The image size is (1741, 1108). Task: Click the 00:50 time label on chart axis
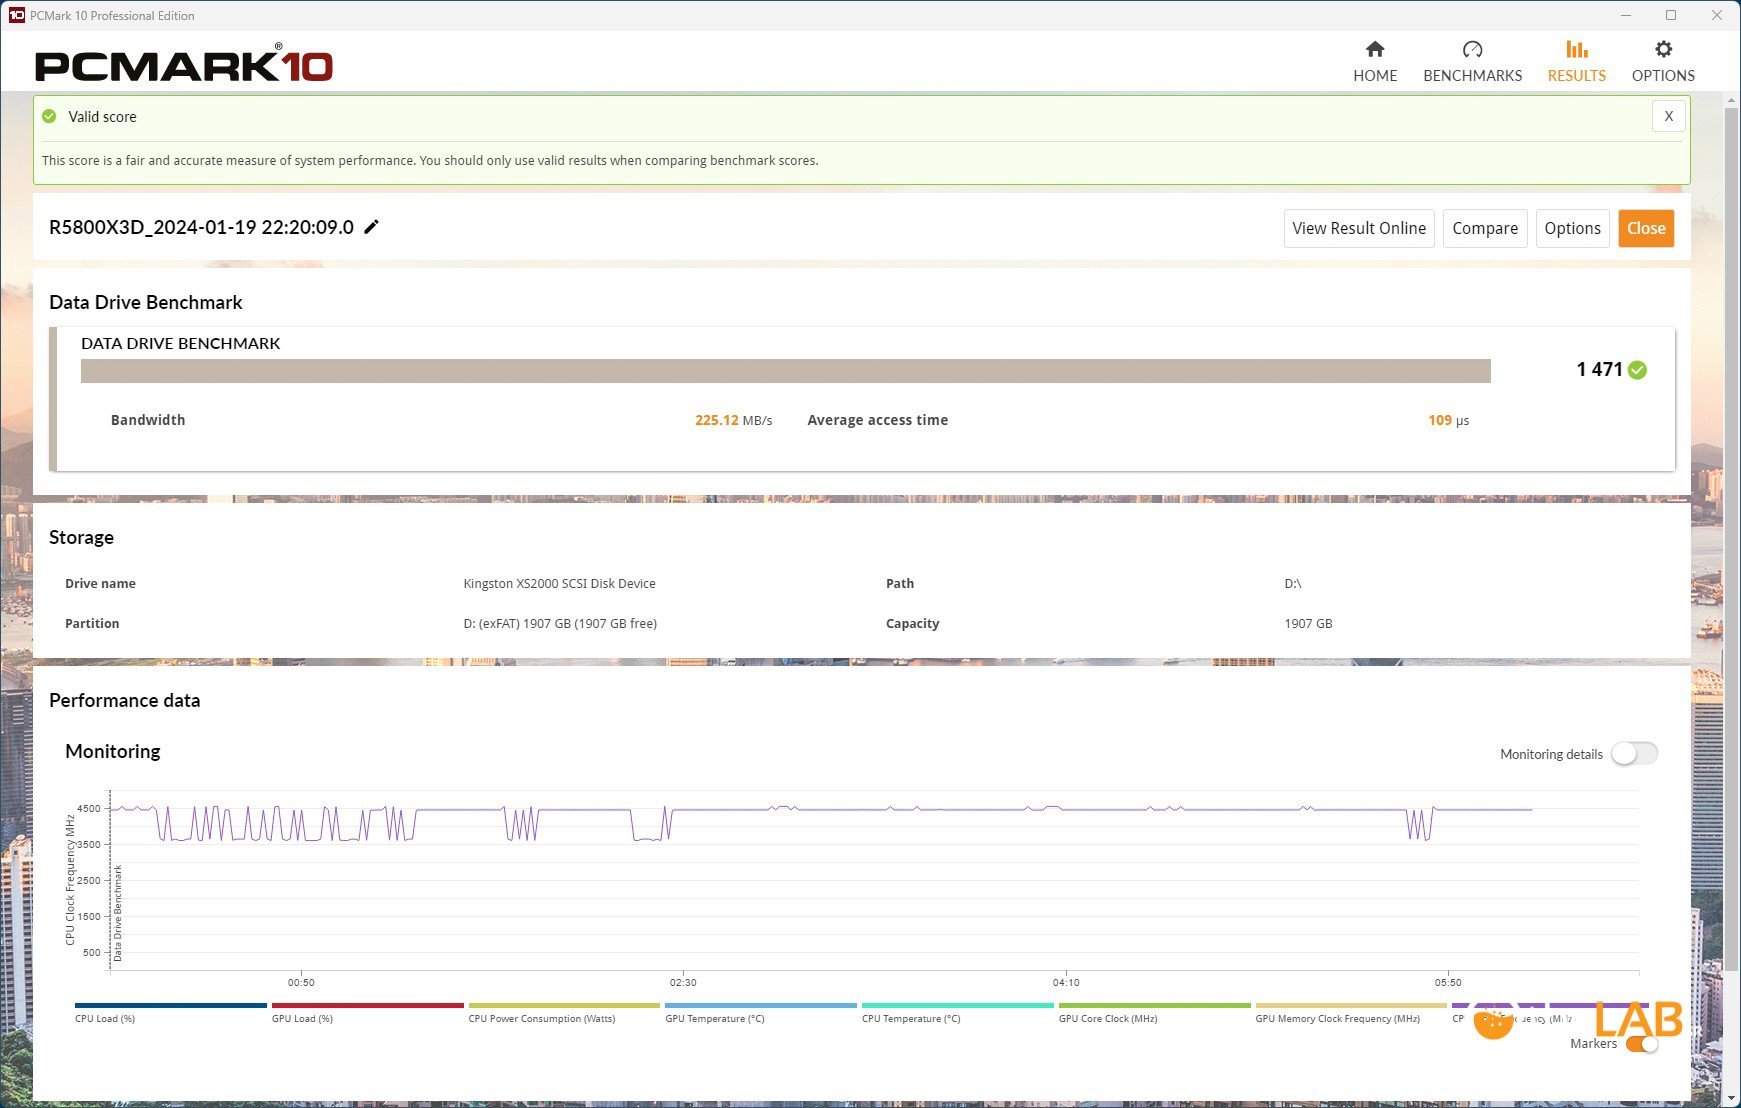(301, 982)
